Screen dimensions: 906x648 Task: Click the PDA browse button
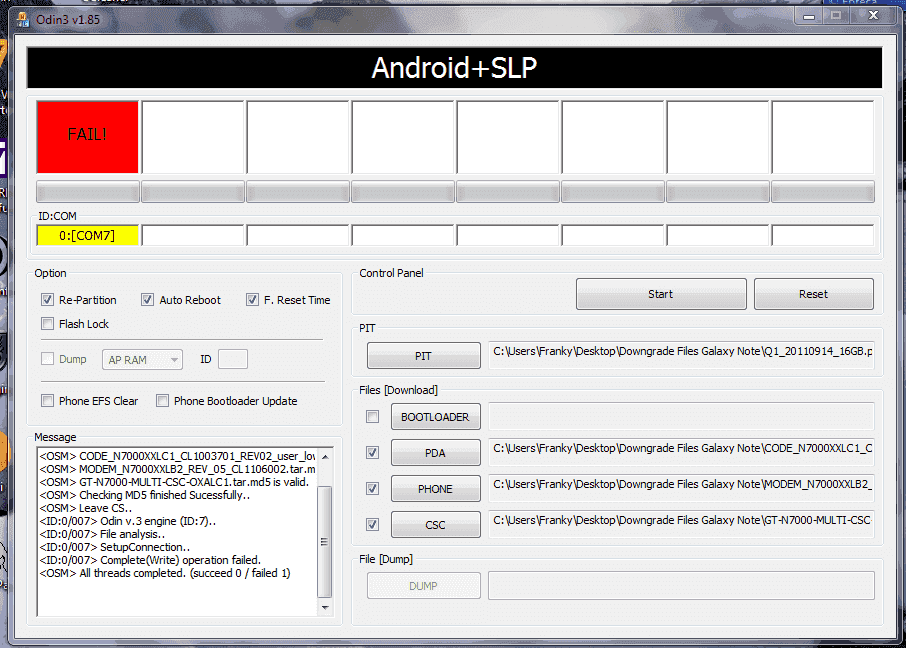(x=435, y=453)
